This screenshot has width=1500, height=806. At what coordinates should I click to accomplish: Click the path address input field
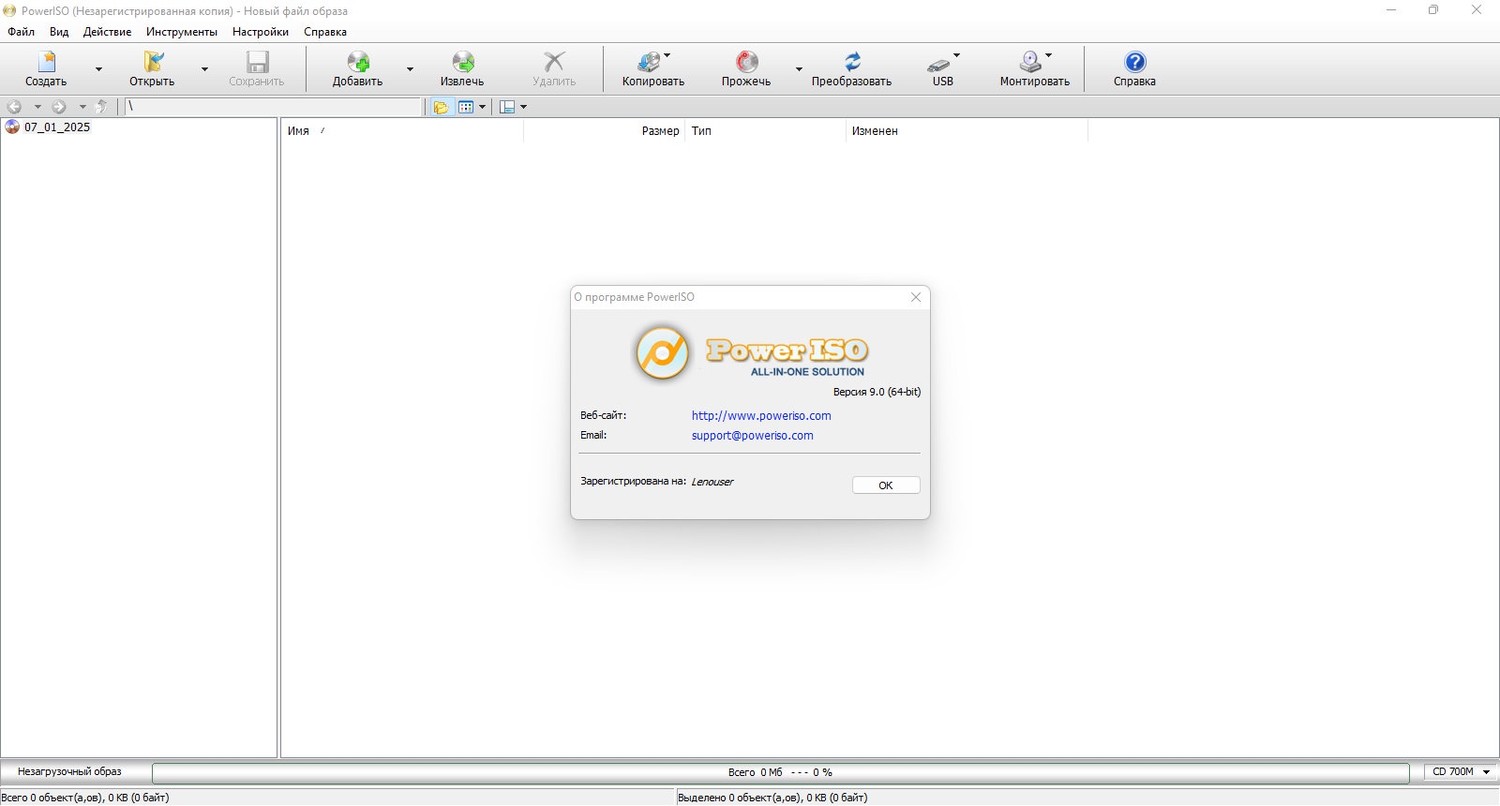[274, 107]
